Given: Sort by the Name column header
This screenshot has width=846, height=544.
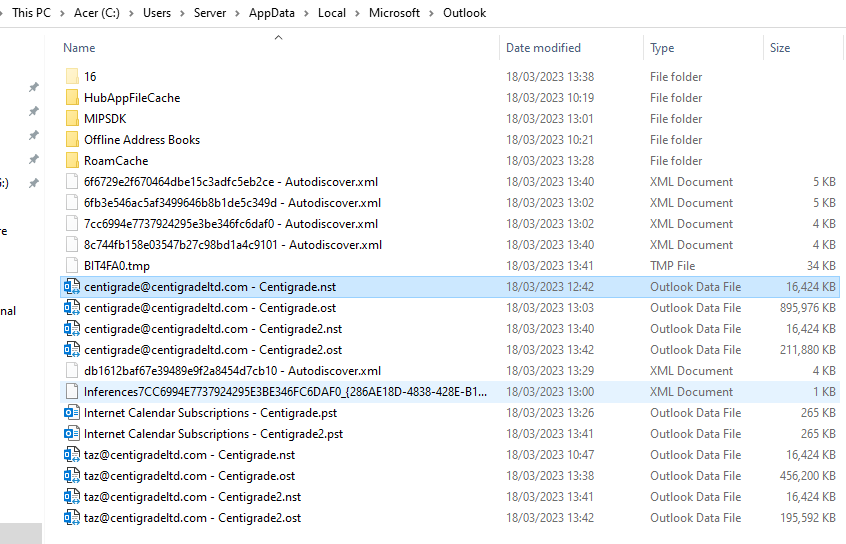Looking at the screenshot, I should click(x=79, y=48).
